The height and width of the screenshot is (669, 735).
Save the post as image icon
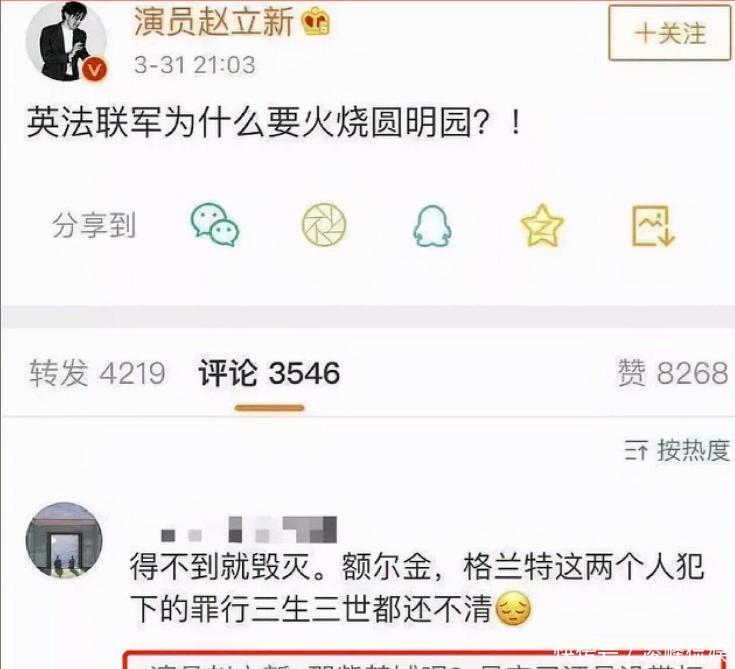(653, 226)
